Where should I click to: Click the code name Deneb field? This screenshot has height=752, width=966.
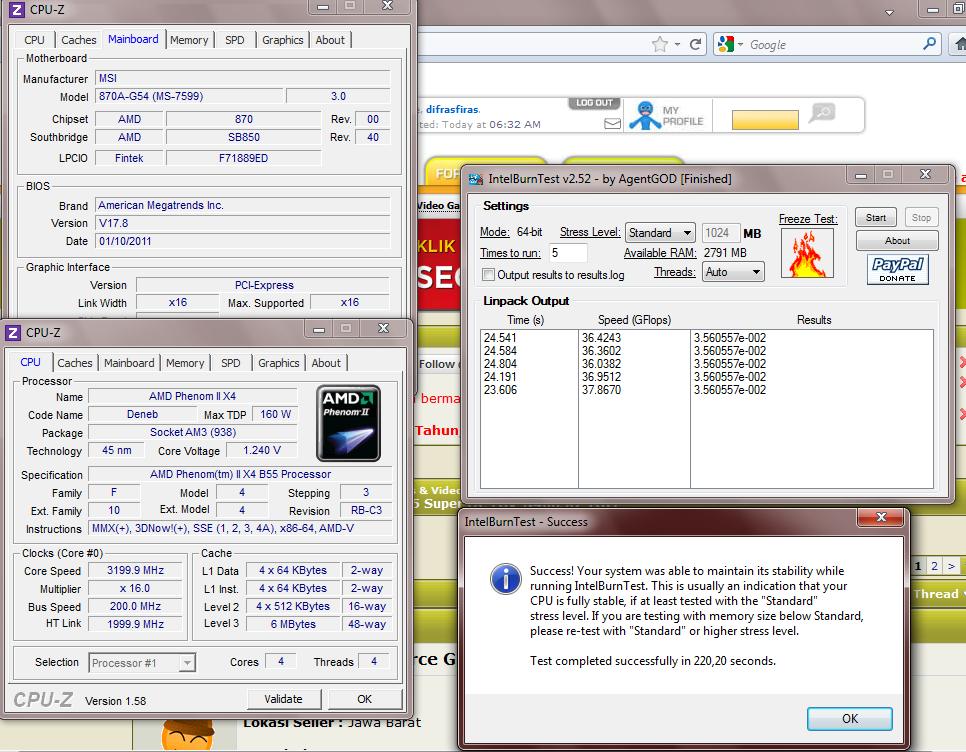[142, 414]
